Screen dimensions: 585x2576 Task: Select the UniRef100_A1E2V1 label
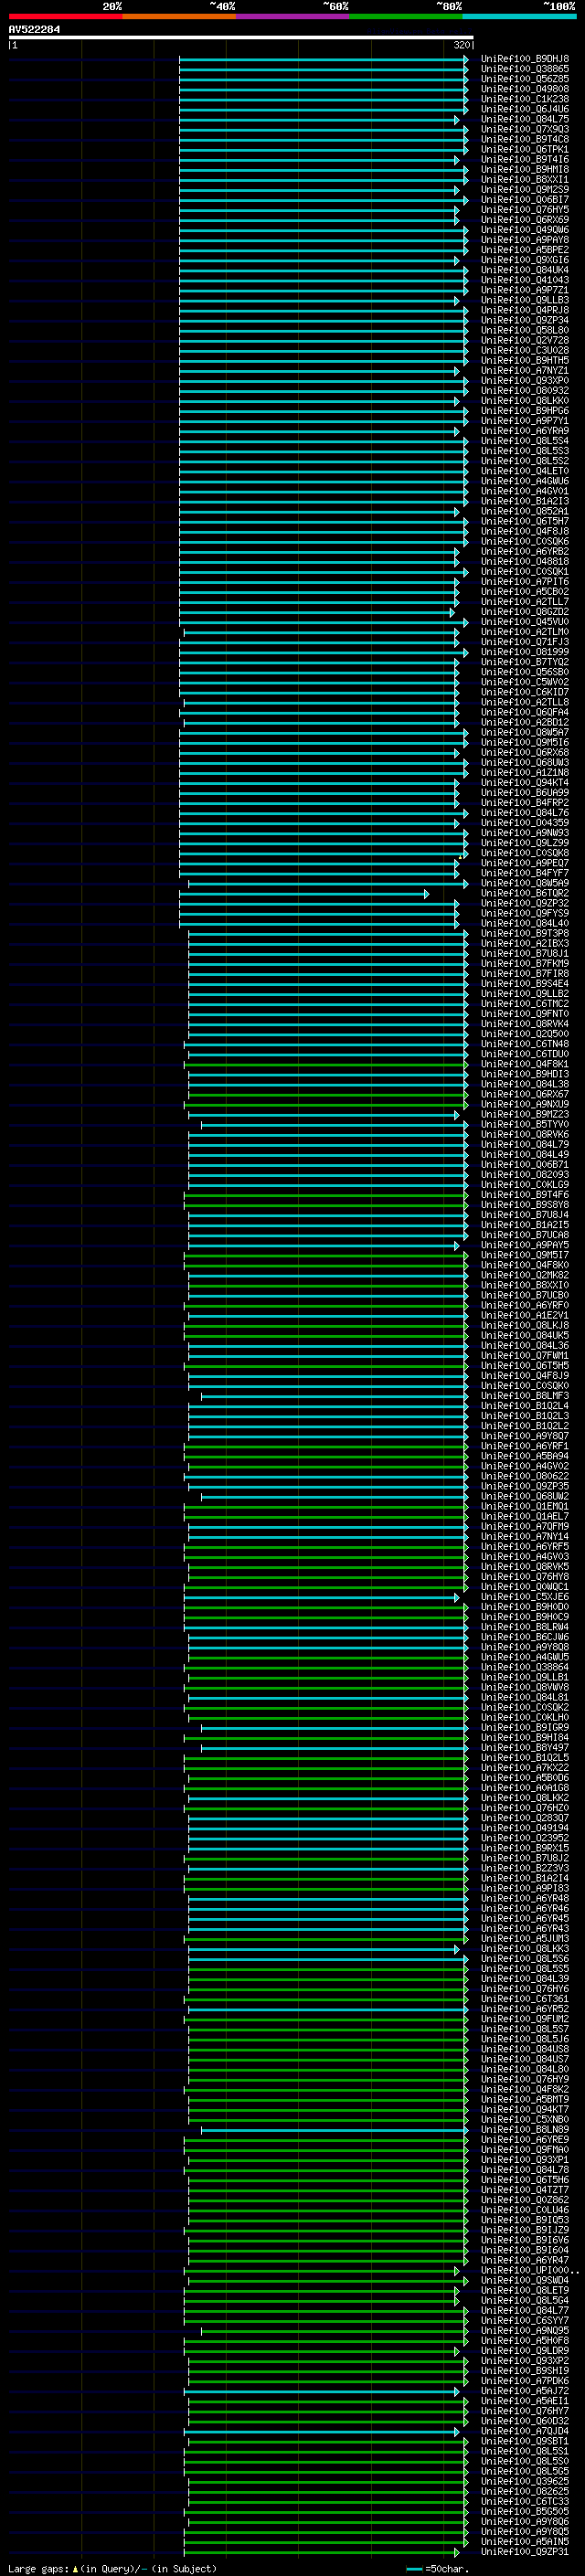(525, 1316)
